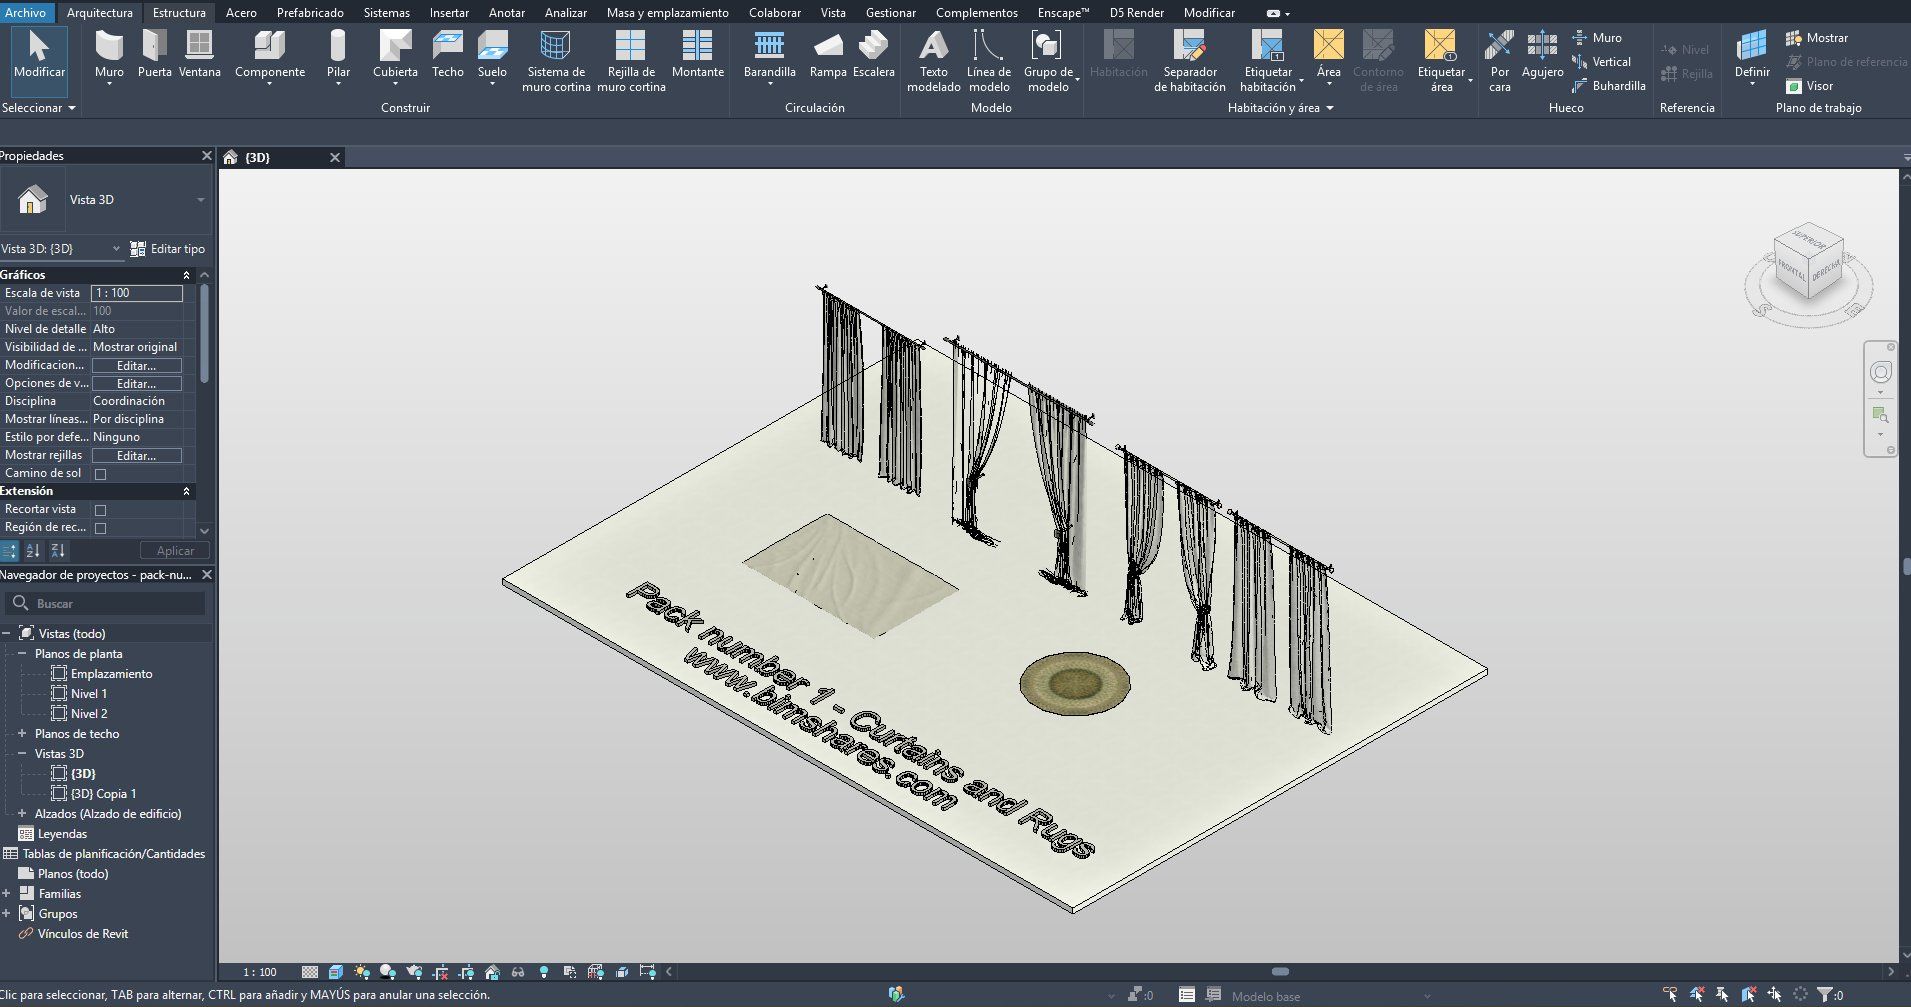Open the Arquitectura ribbon tab
The image size is (1911, 1007).
tap(99, 13)
